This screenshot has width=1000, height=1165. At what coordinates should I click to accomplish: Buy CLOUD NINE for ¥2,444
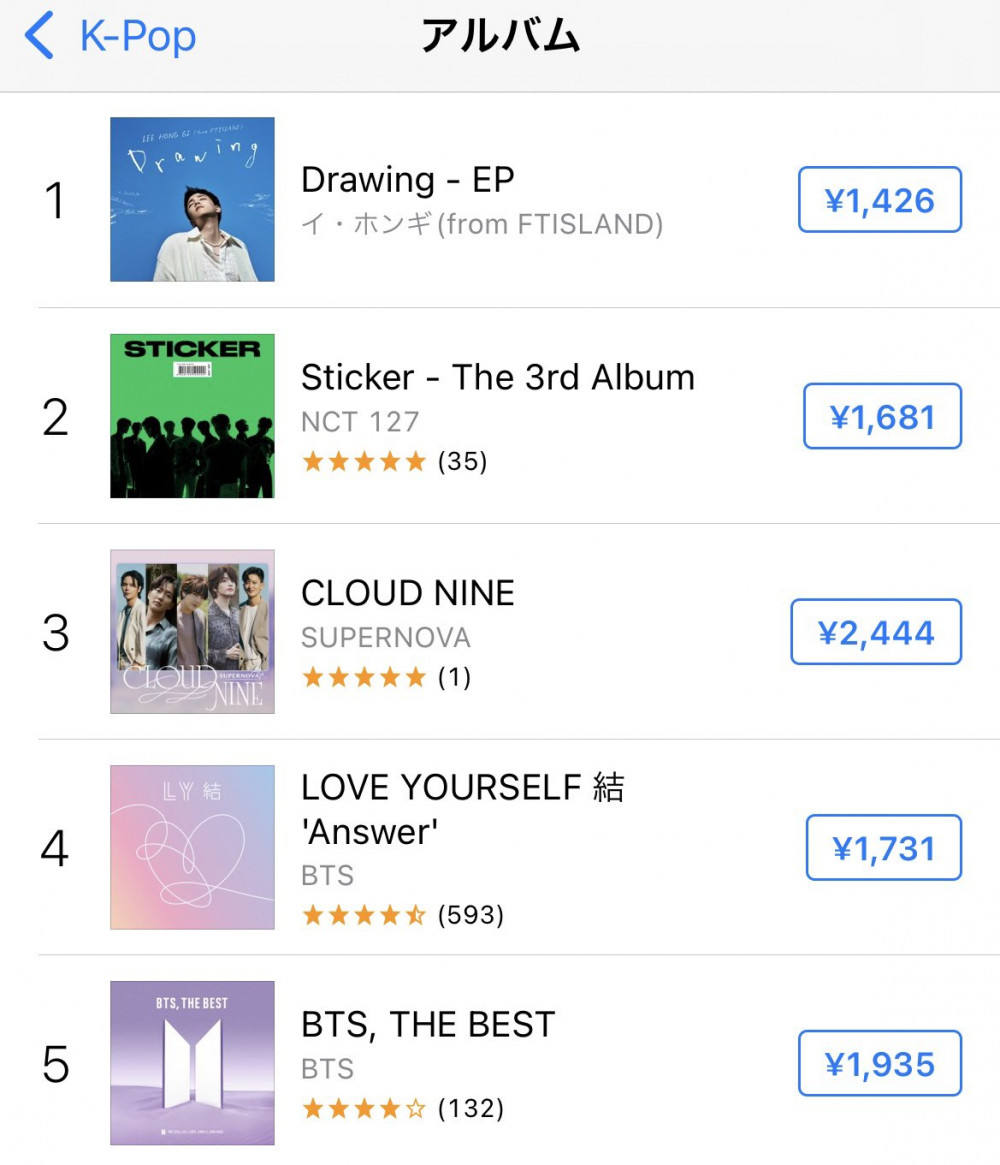876,632
